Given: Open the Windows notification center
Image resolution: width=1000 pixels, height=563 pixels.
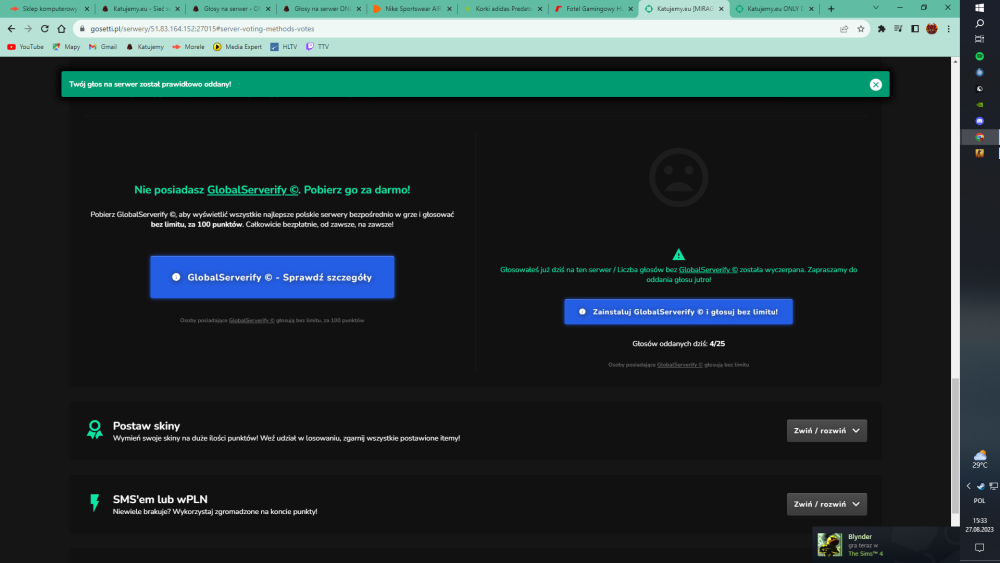Looking at the screenshot, I should (980, 548).
